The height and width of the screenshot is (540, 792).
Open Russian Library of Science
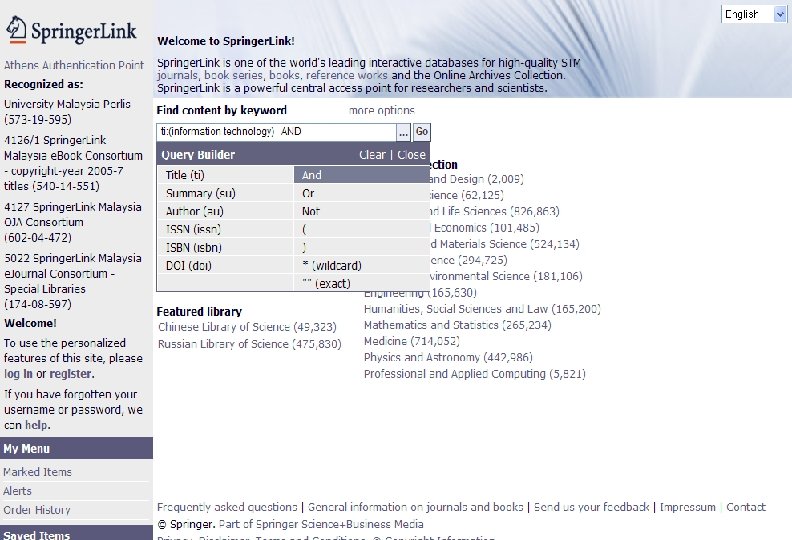click(x=250, y=344)
